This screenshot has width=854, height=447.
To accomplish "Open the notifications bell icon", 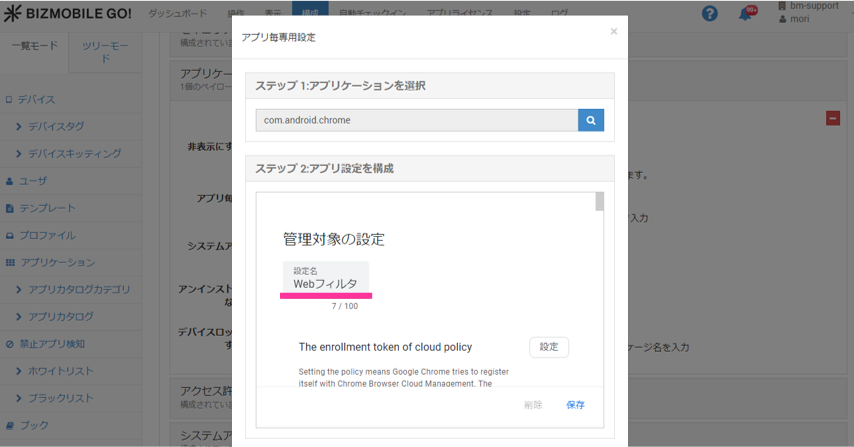I will pyautogui.click(x=745, y=13).
